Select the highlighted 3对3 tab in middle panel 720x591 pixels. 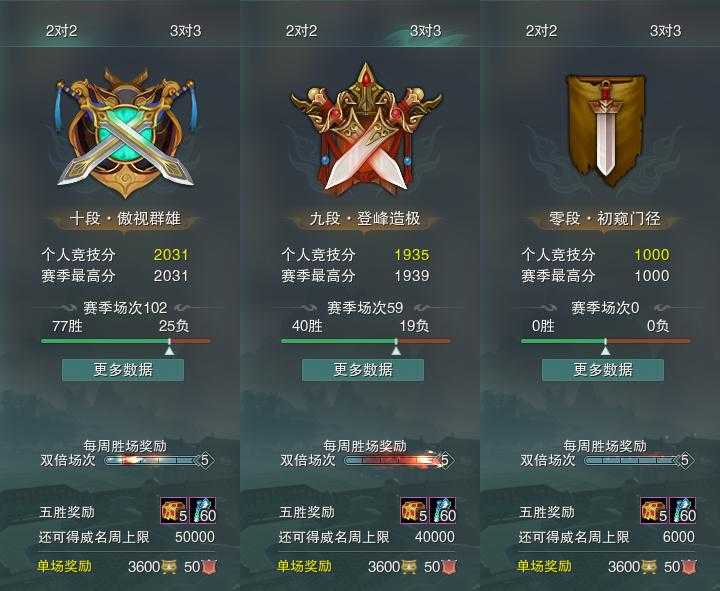(x=426, y=31)
